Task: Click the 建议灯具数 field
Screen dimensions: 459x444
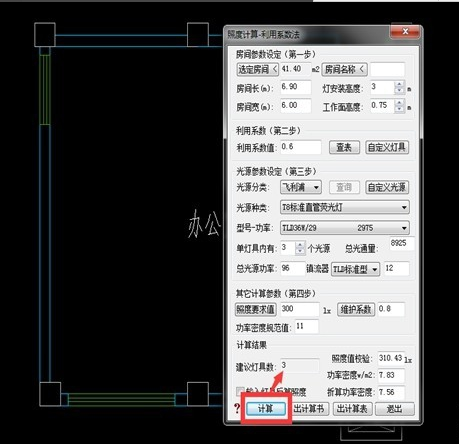Action: click(300, 366)
